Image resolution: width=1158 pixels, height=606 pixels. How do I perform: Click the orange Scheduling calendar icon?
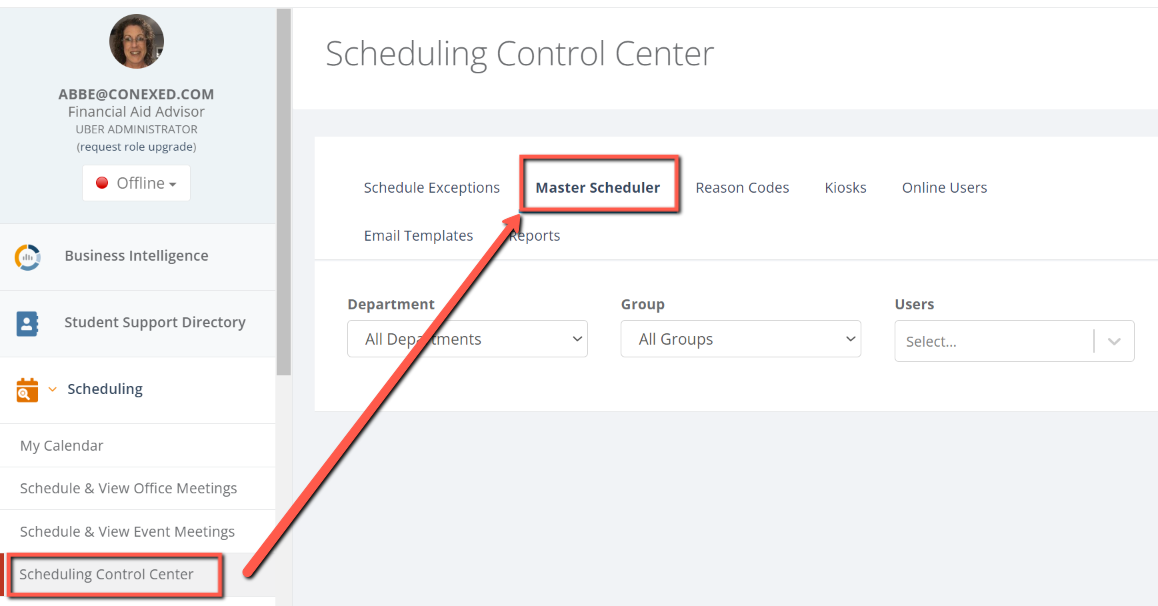(x=25, y=389)
